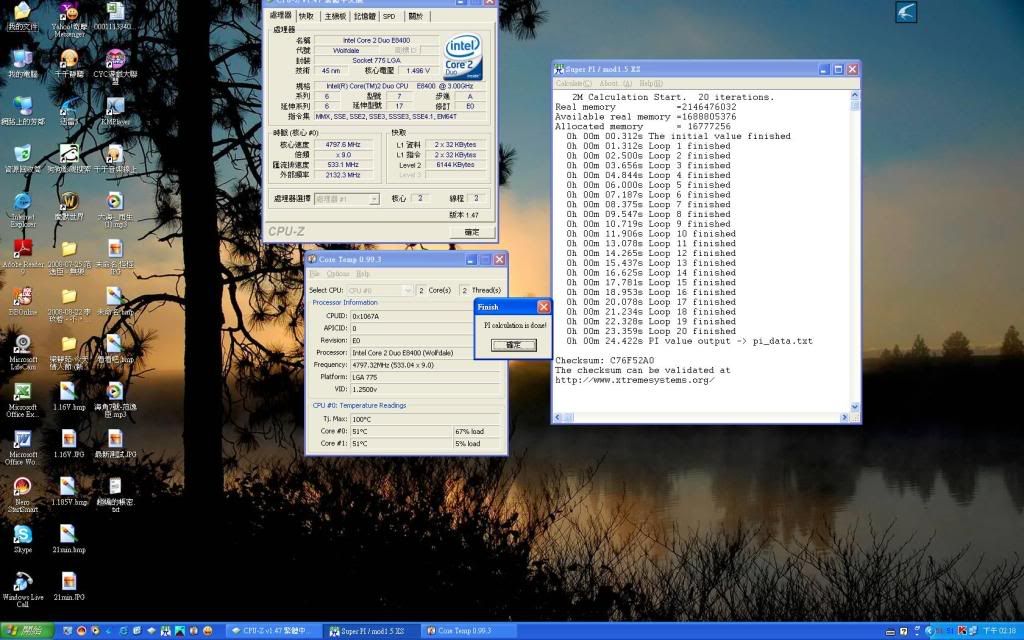This screenshot has height=640, width=1024.
Task: Open the 1.16V.bmp desktop file
Action: [x=69, y=394]
